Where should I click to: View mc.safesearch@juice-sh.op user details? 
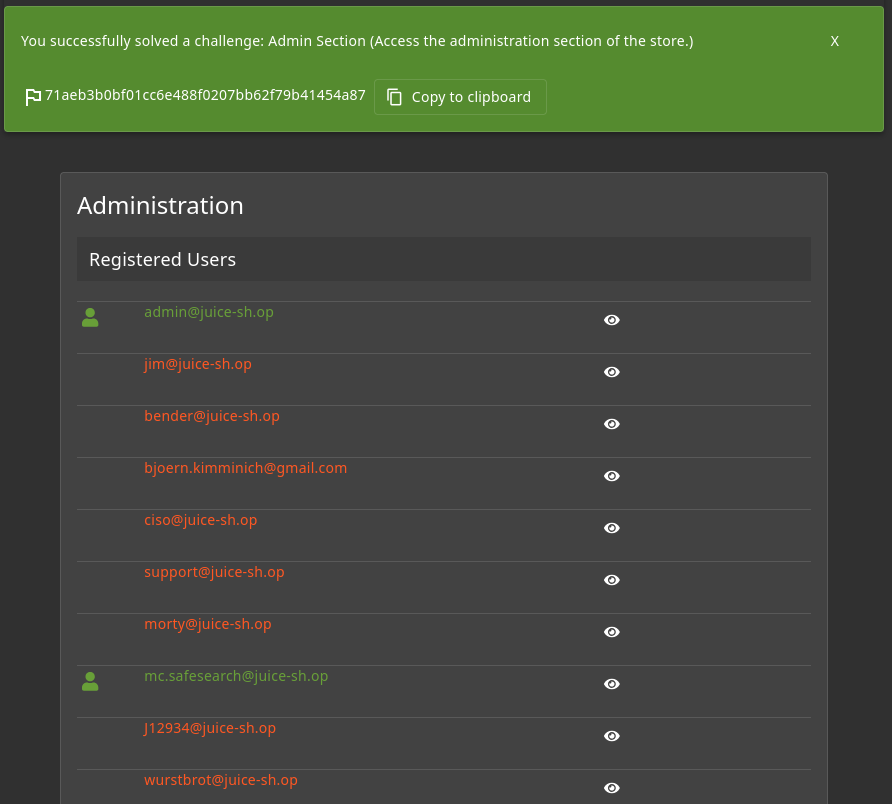(x=612, y=684)
